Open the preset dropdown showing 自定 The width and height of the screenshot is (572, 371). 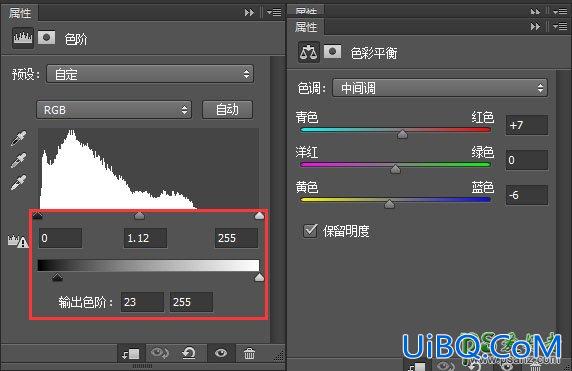[x=150, y=74]
